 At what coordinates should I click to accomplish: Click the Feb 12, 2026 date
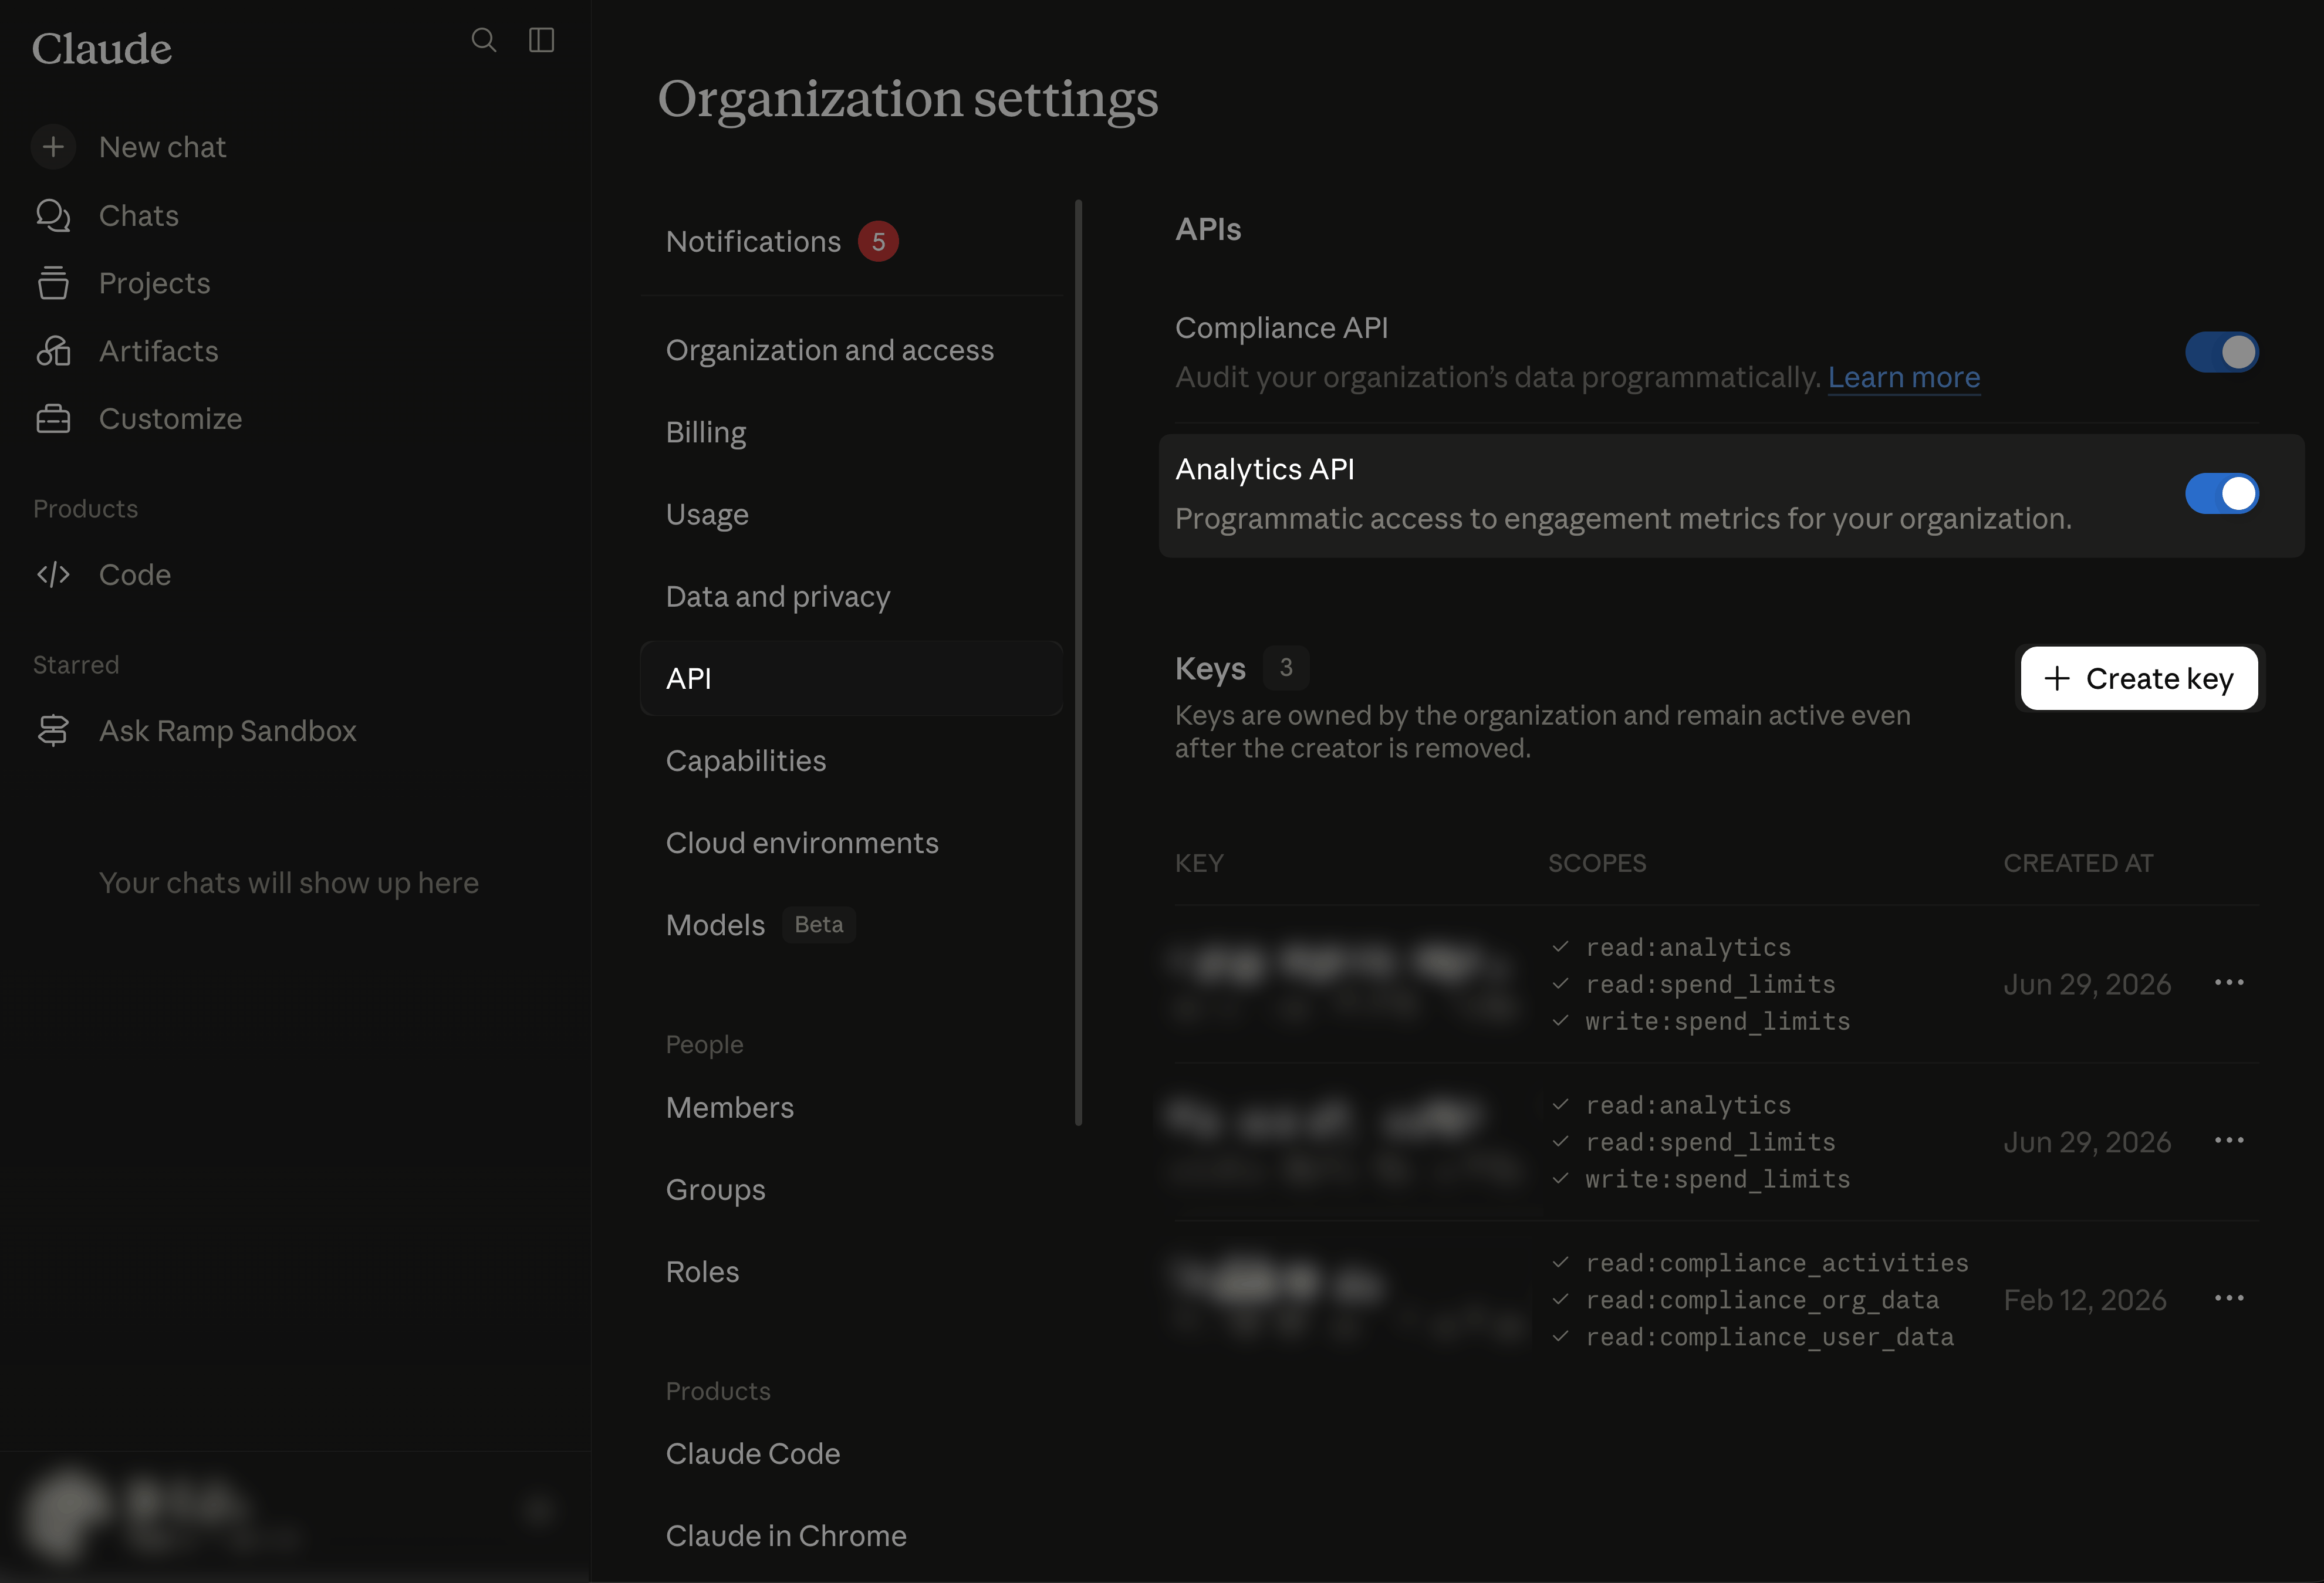coord(2085,1300)
